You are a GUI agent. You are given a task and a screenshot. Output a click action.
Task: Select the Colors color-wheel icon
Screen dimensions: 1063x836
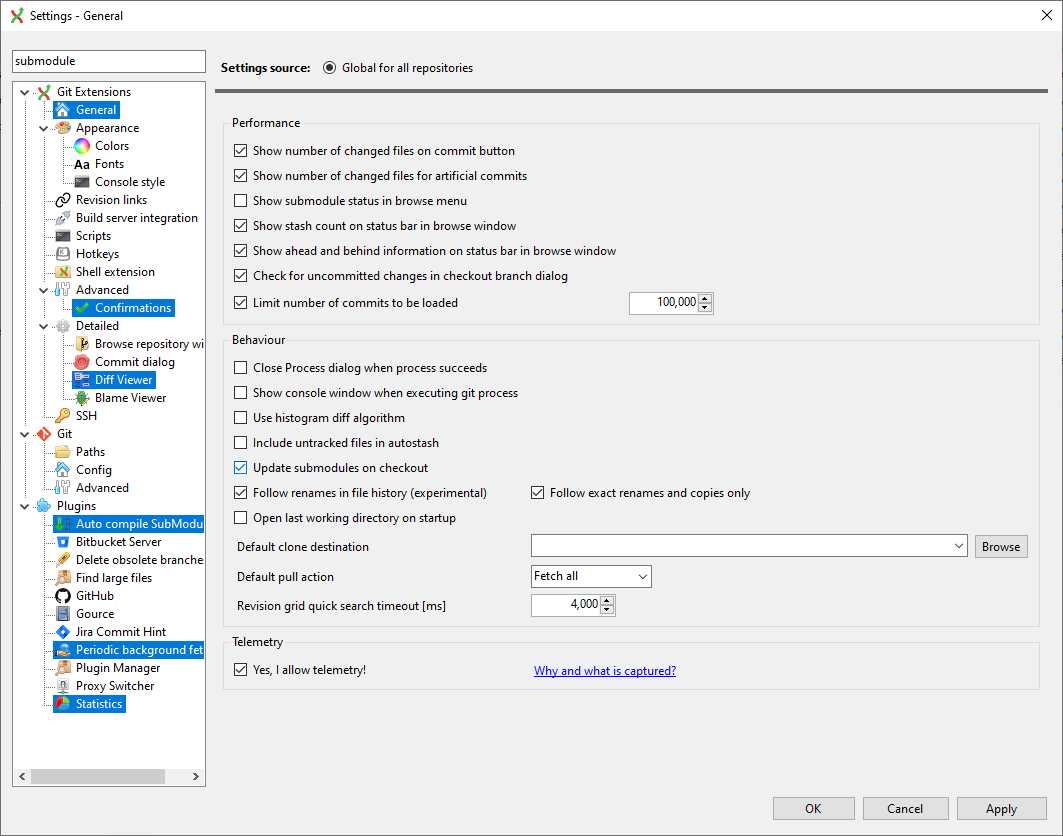pyautogui.click(x=81, y=145)
